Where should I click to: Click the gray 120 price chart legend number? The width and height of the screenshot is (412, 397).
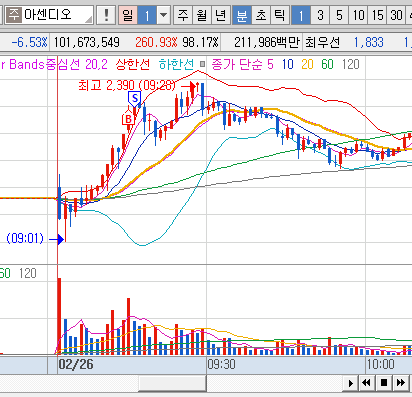[x=351, y=64]
